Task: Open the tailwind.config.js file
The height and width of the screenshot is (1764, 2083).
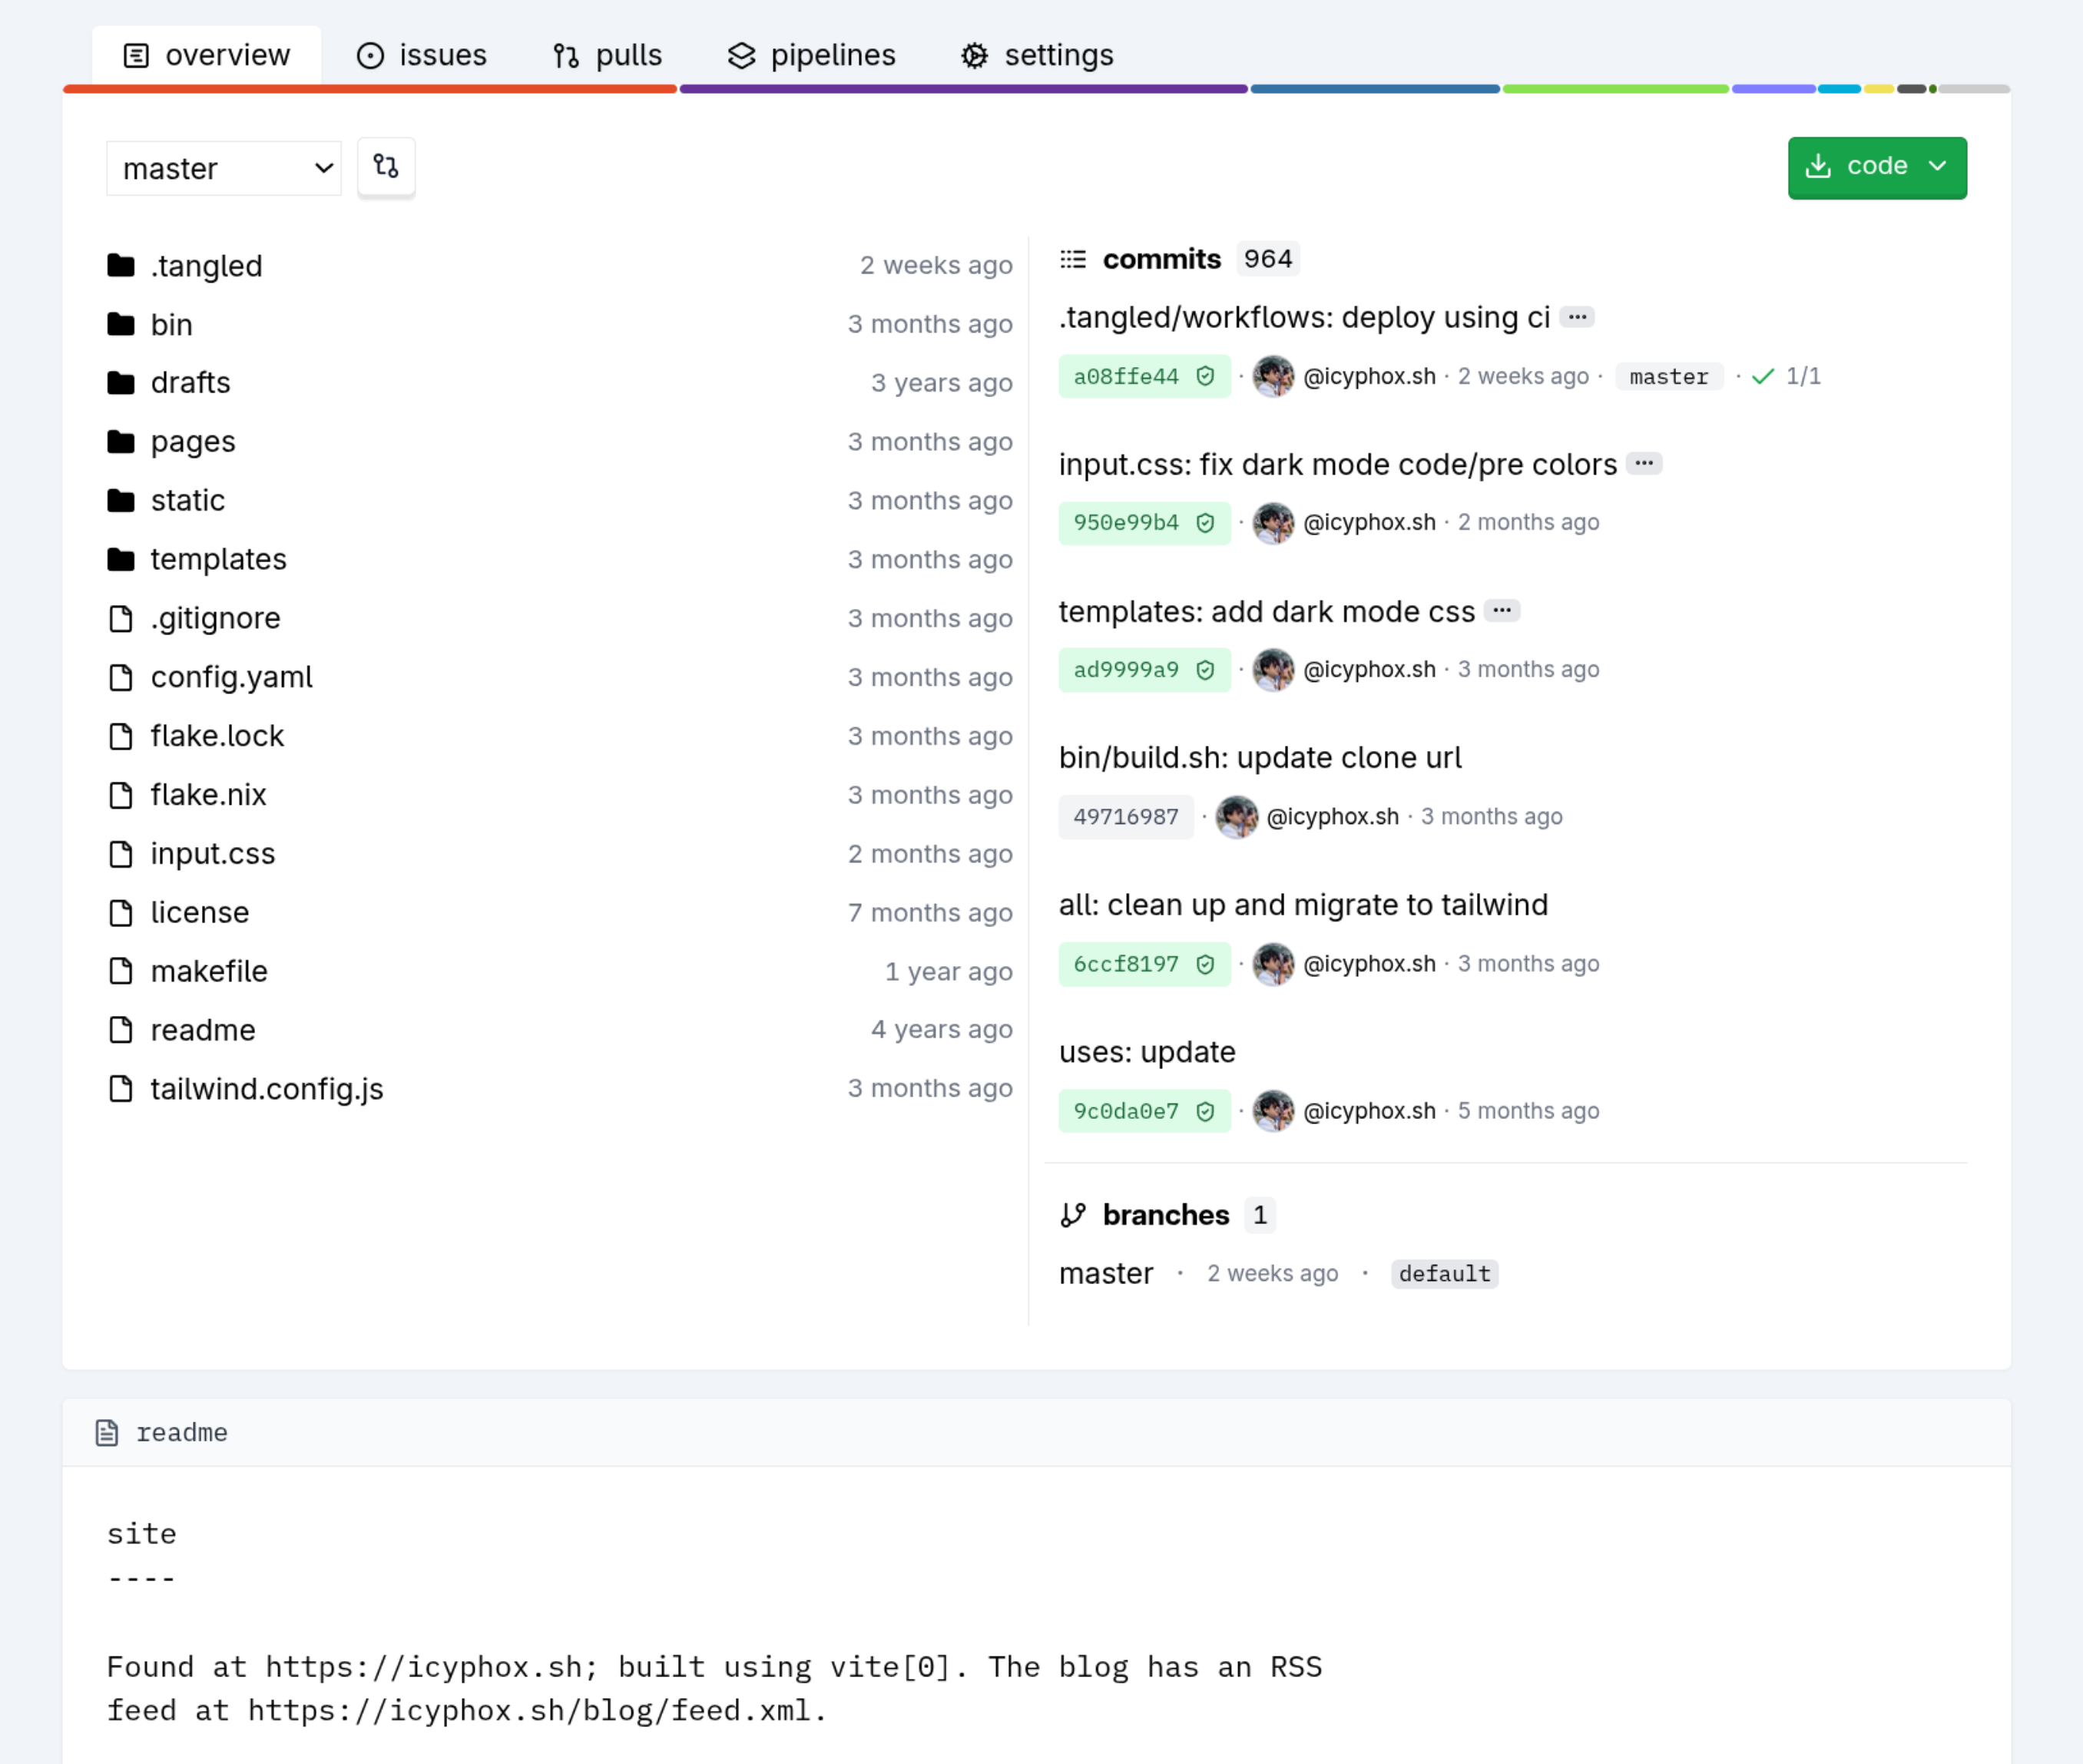Action: pos(266,1089)
